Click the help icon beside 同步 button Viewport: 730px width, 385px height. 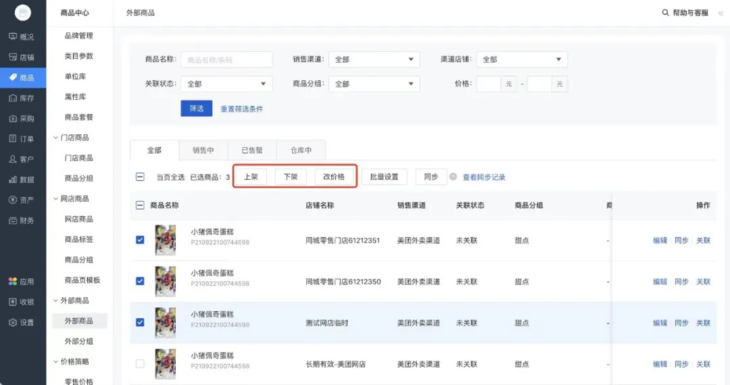click(x=453, y=177)
